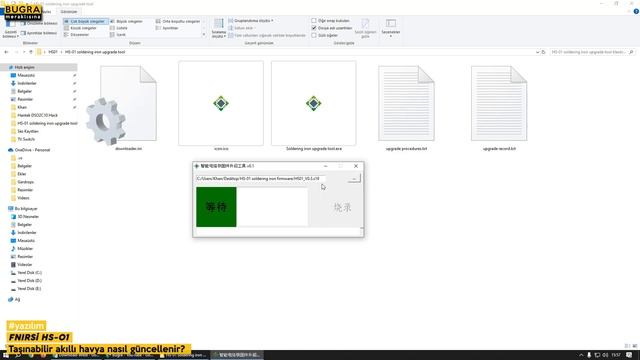Toggle Önizleme bölmesi preview pane
Viewport: 640px width, 360px height.
(39, 24)
